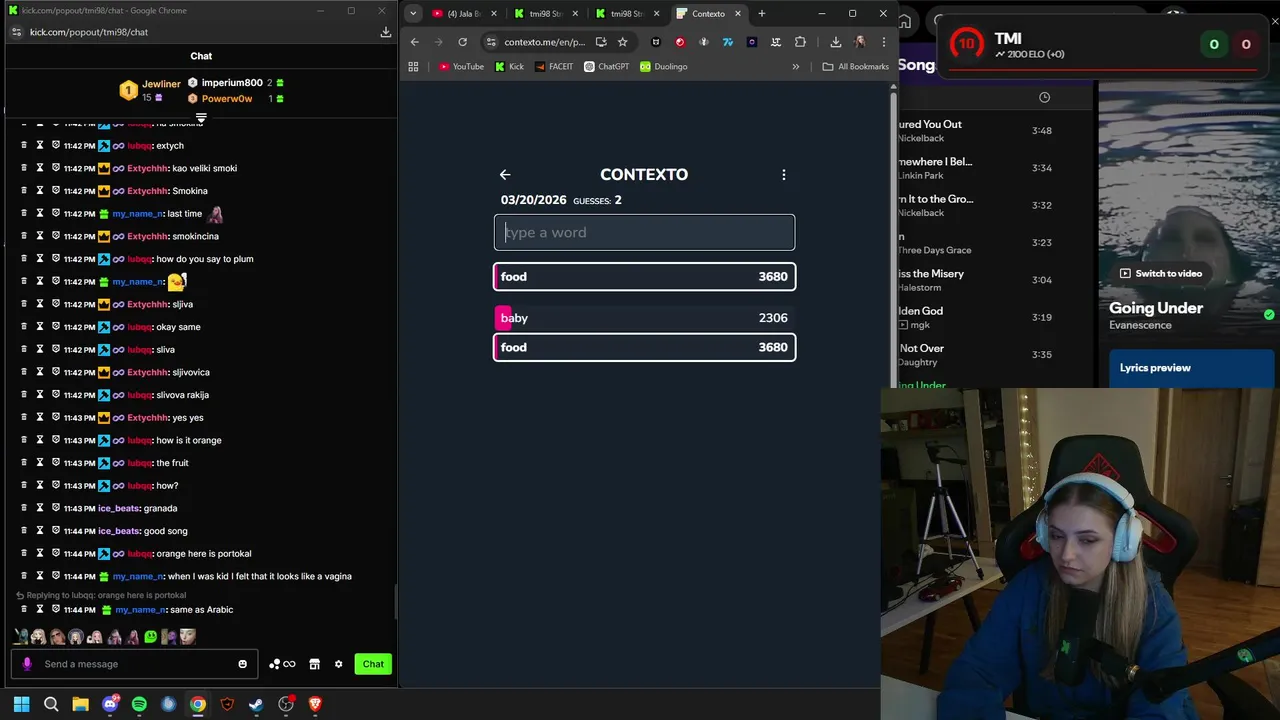Click the red circular extension icon
The image size is (1280, 720).
click(x=680, y=42)
